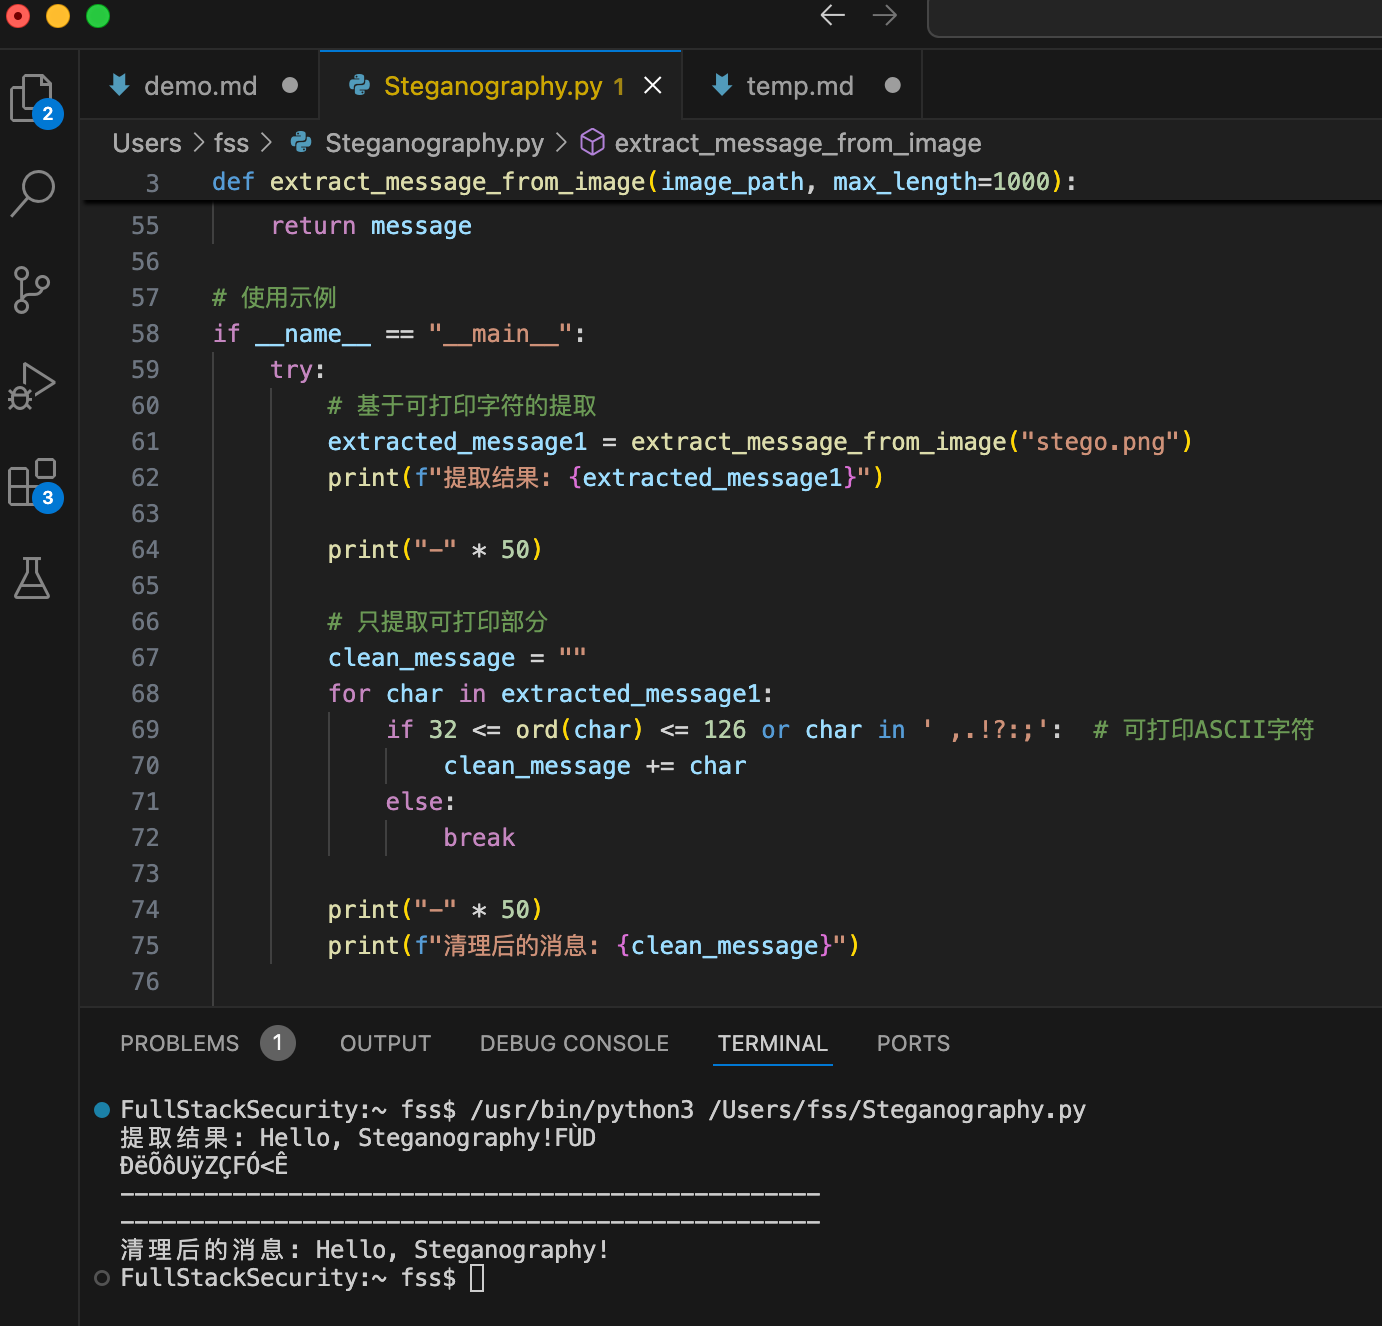Click line number 71 in gutter
The height and width of the screenshot is (1326, 1382).
tap(145, 802)
